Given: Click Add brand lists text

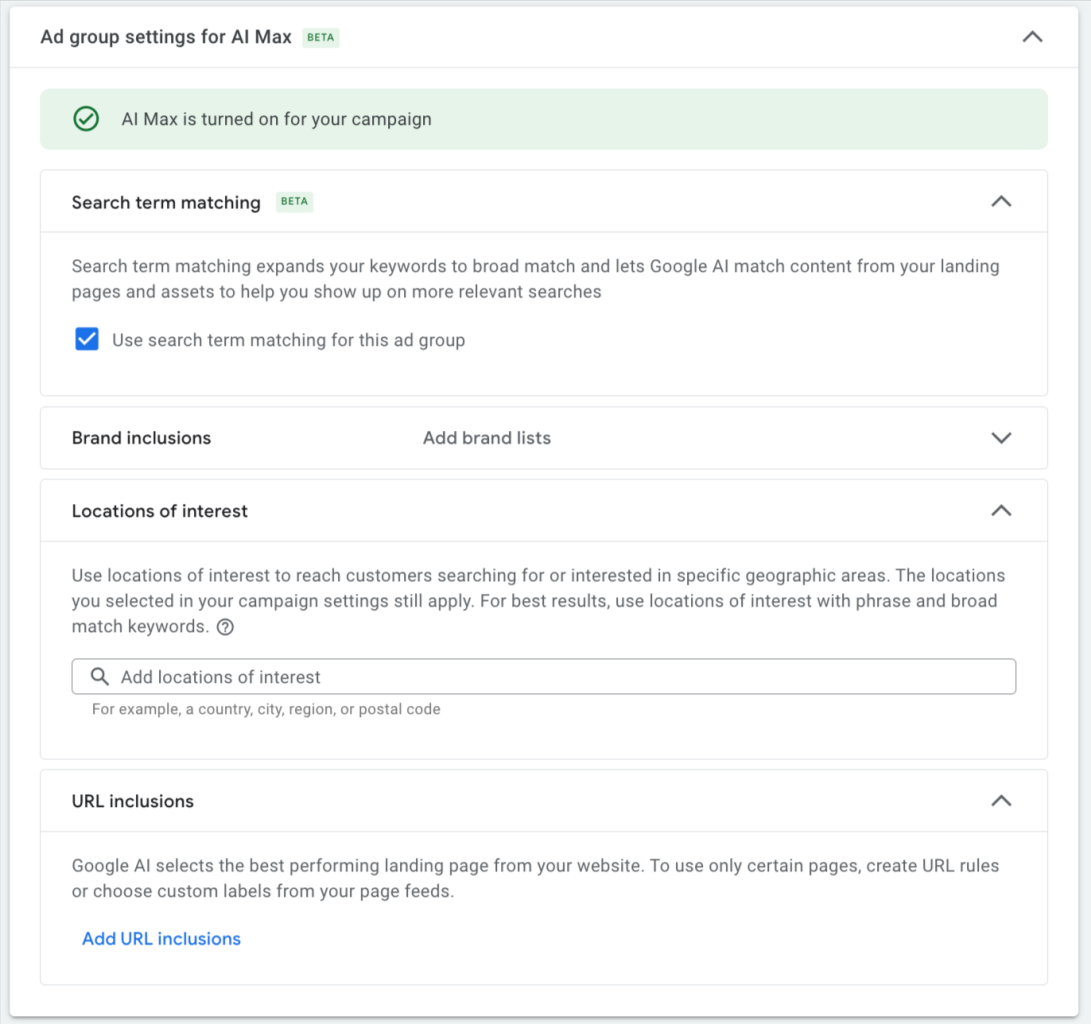Looking at the screenshot, I should point(487,438).
